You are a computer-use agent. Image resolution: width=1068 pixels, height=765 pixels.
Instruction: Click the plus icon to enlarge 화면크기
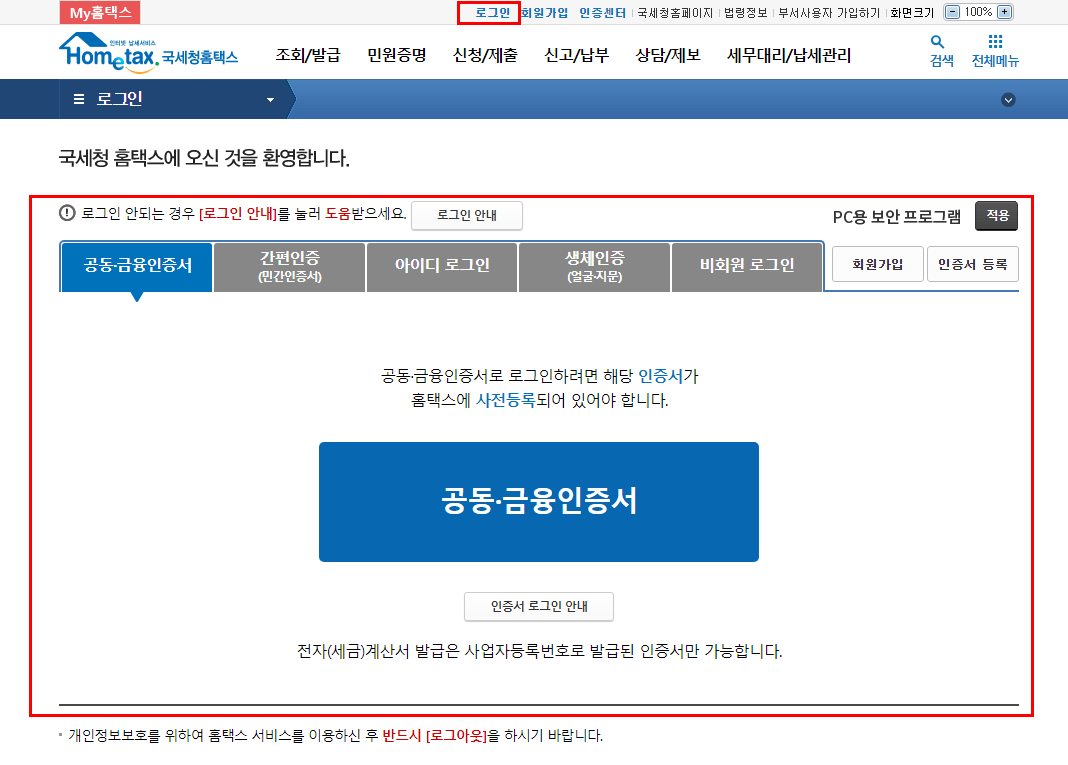click(1006, 12)
